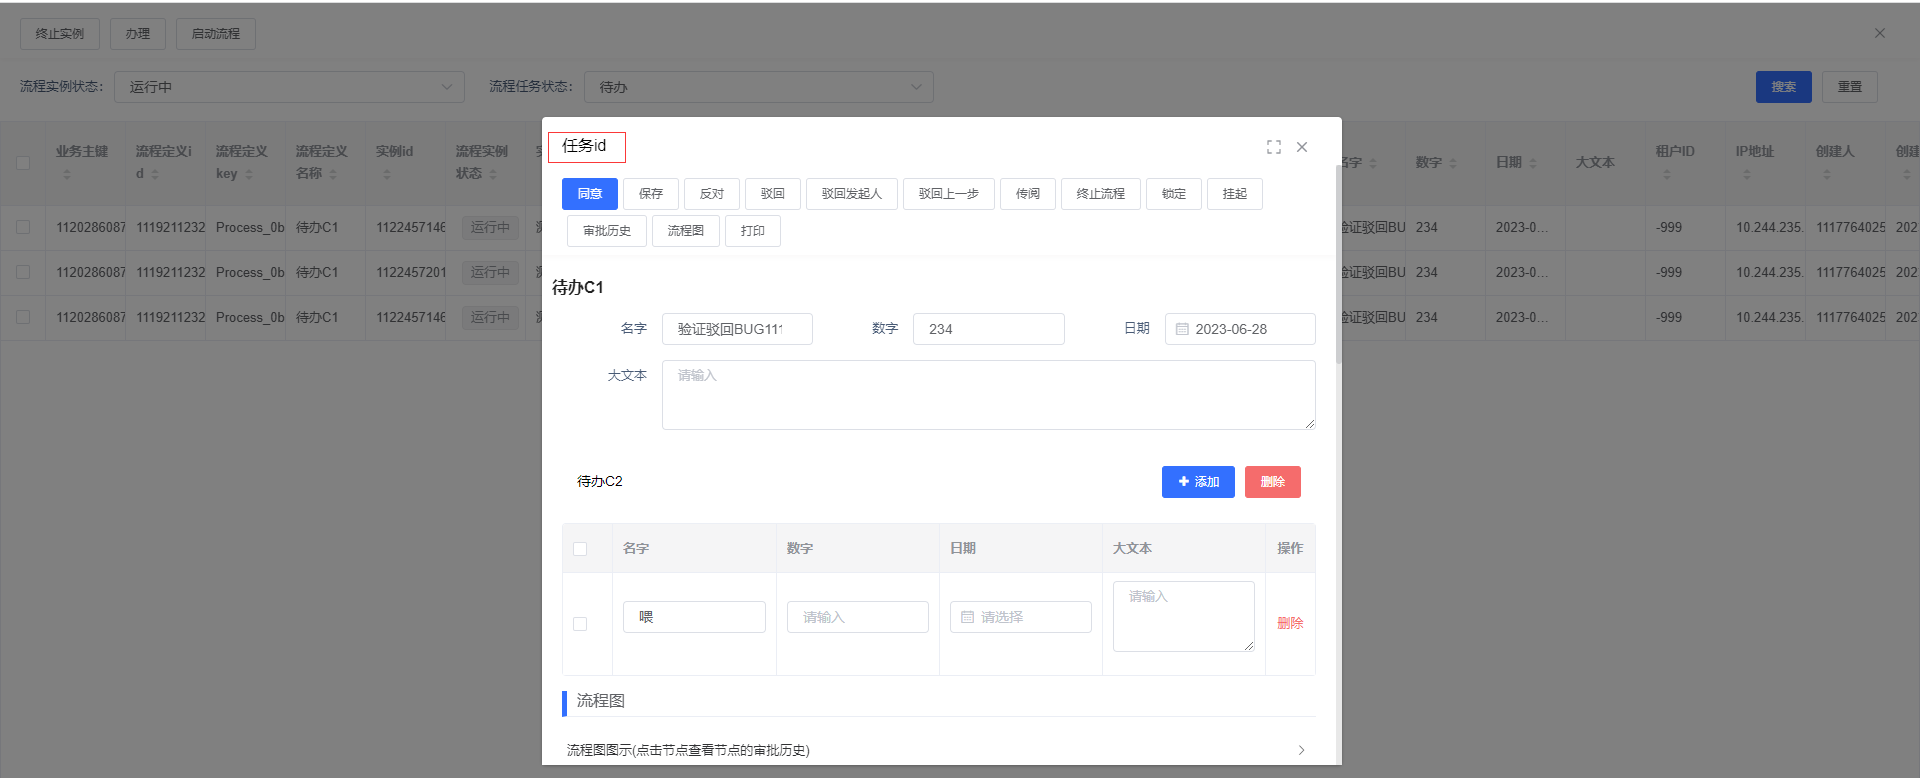Screen dimensions: 1920x778
Task: Click calendar icon in 请选择 date cell
Action: click(x=967, y=617)
